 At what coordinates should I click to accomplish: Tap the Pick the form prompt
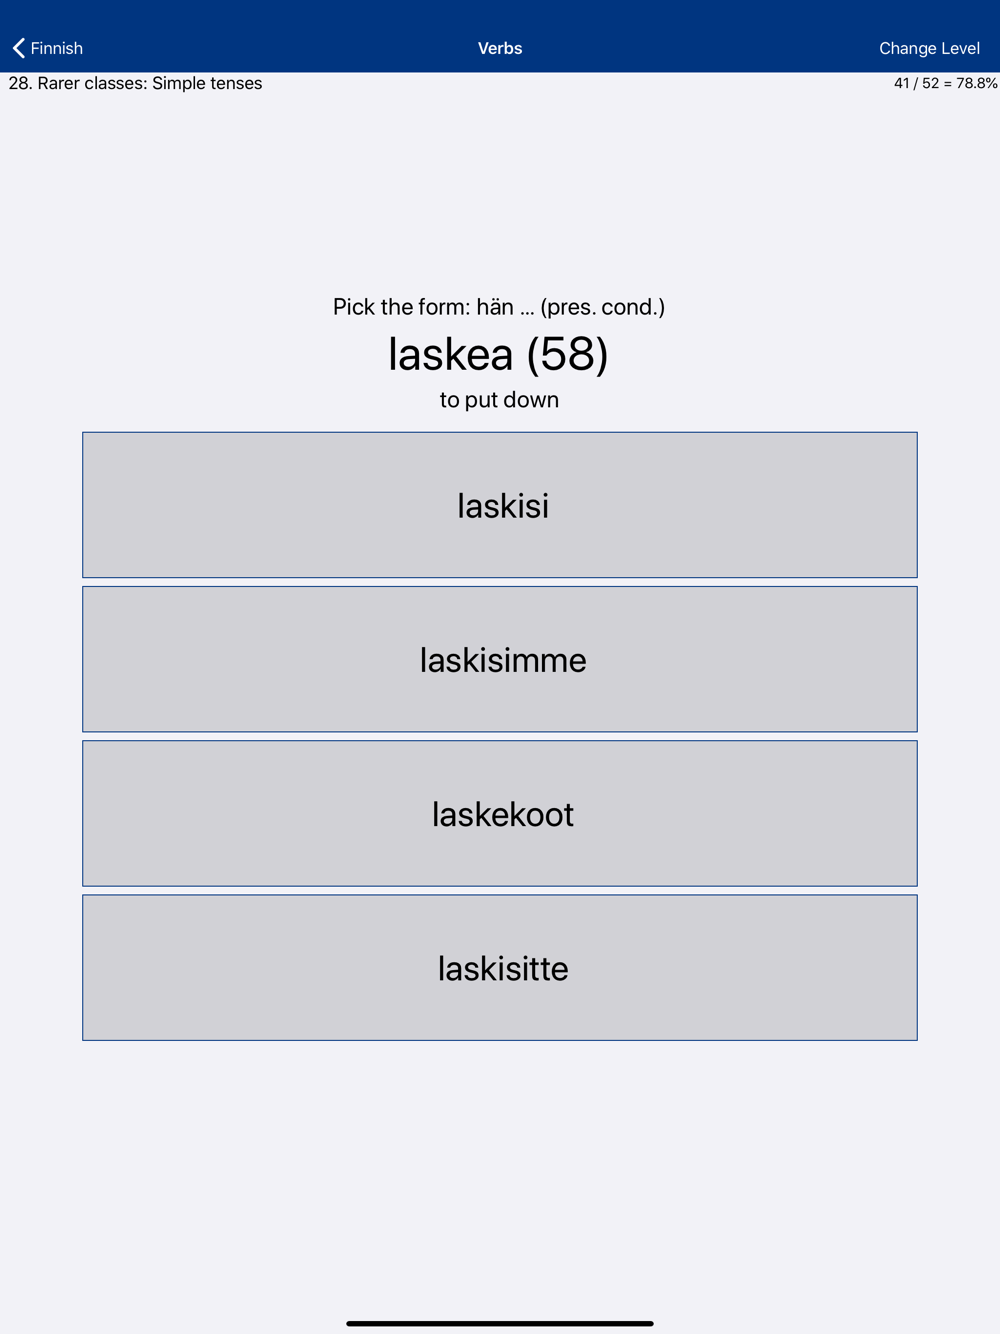401,307
